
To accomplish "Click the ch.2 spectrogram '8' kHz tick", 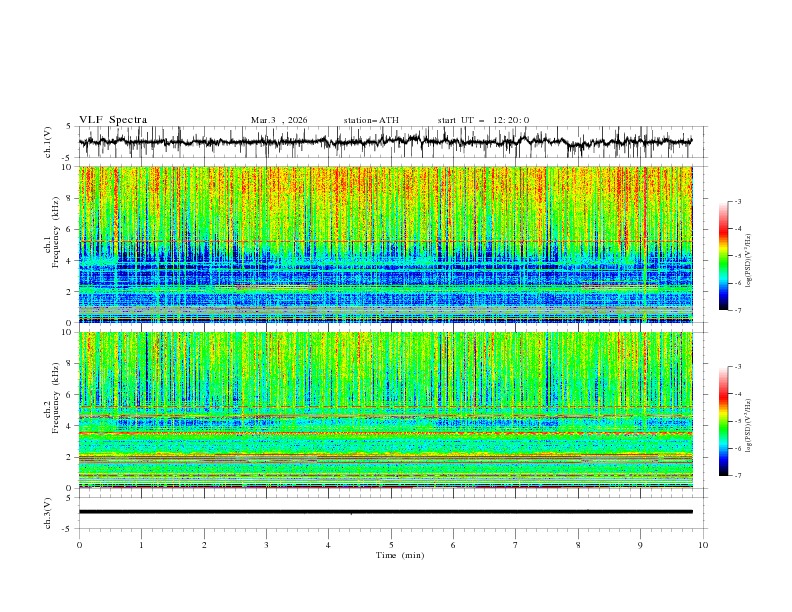I will [x=69, y=364].
